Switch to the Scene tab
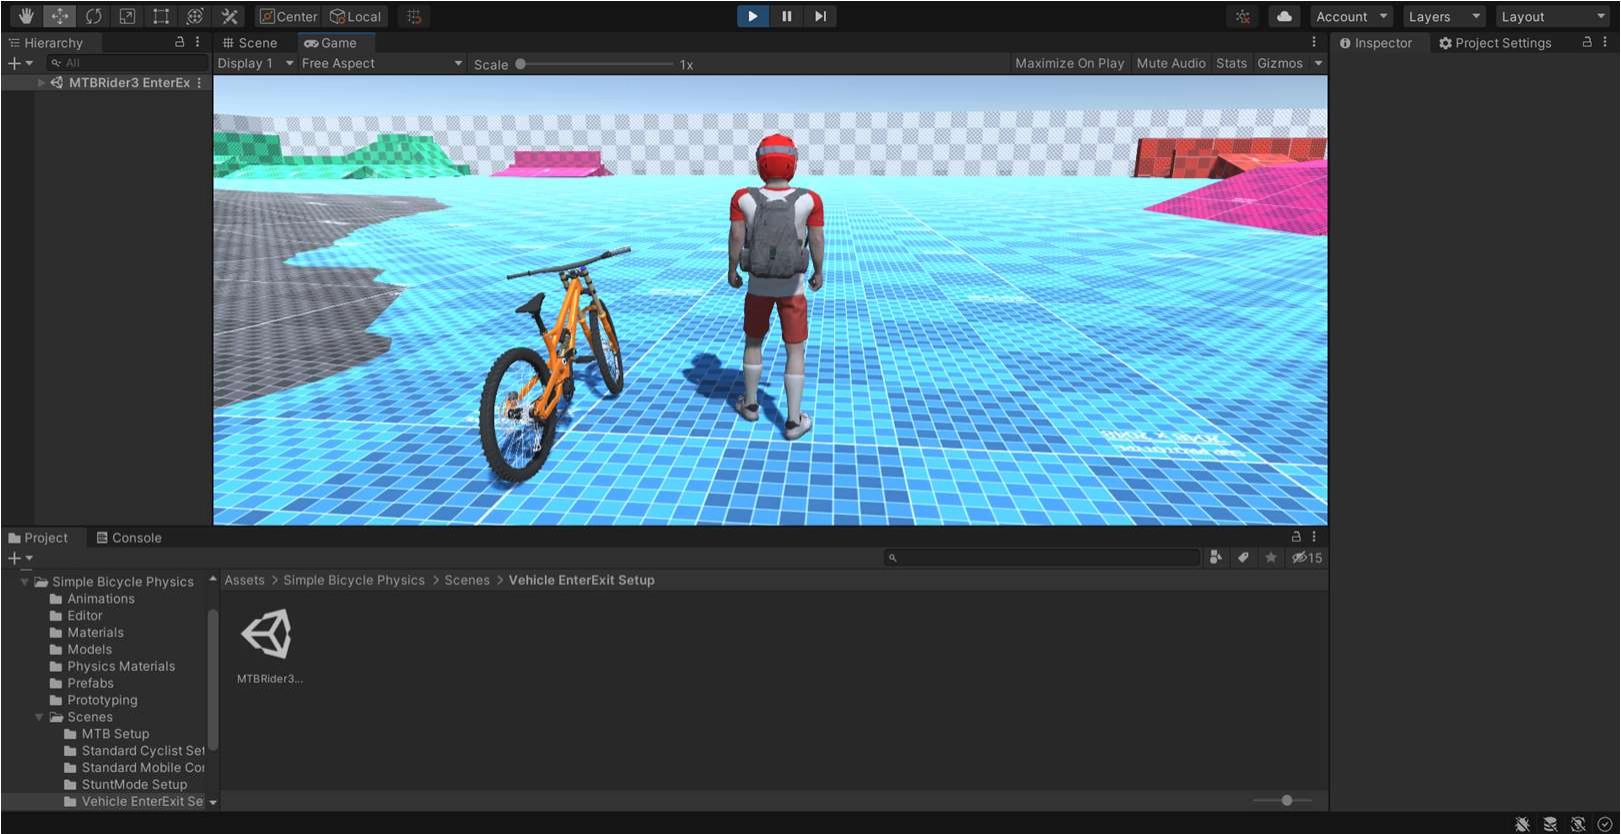 point(250,43)
